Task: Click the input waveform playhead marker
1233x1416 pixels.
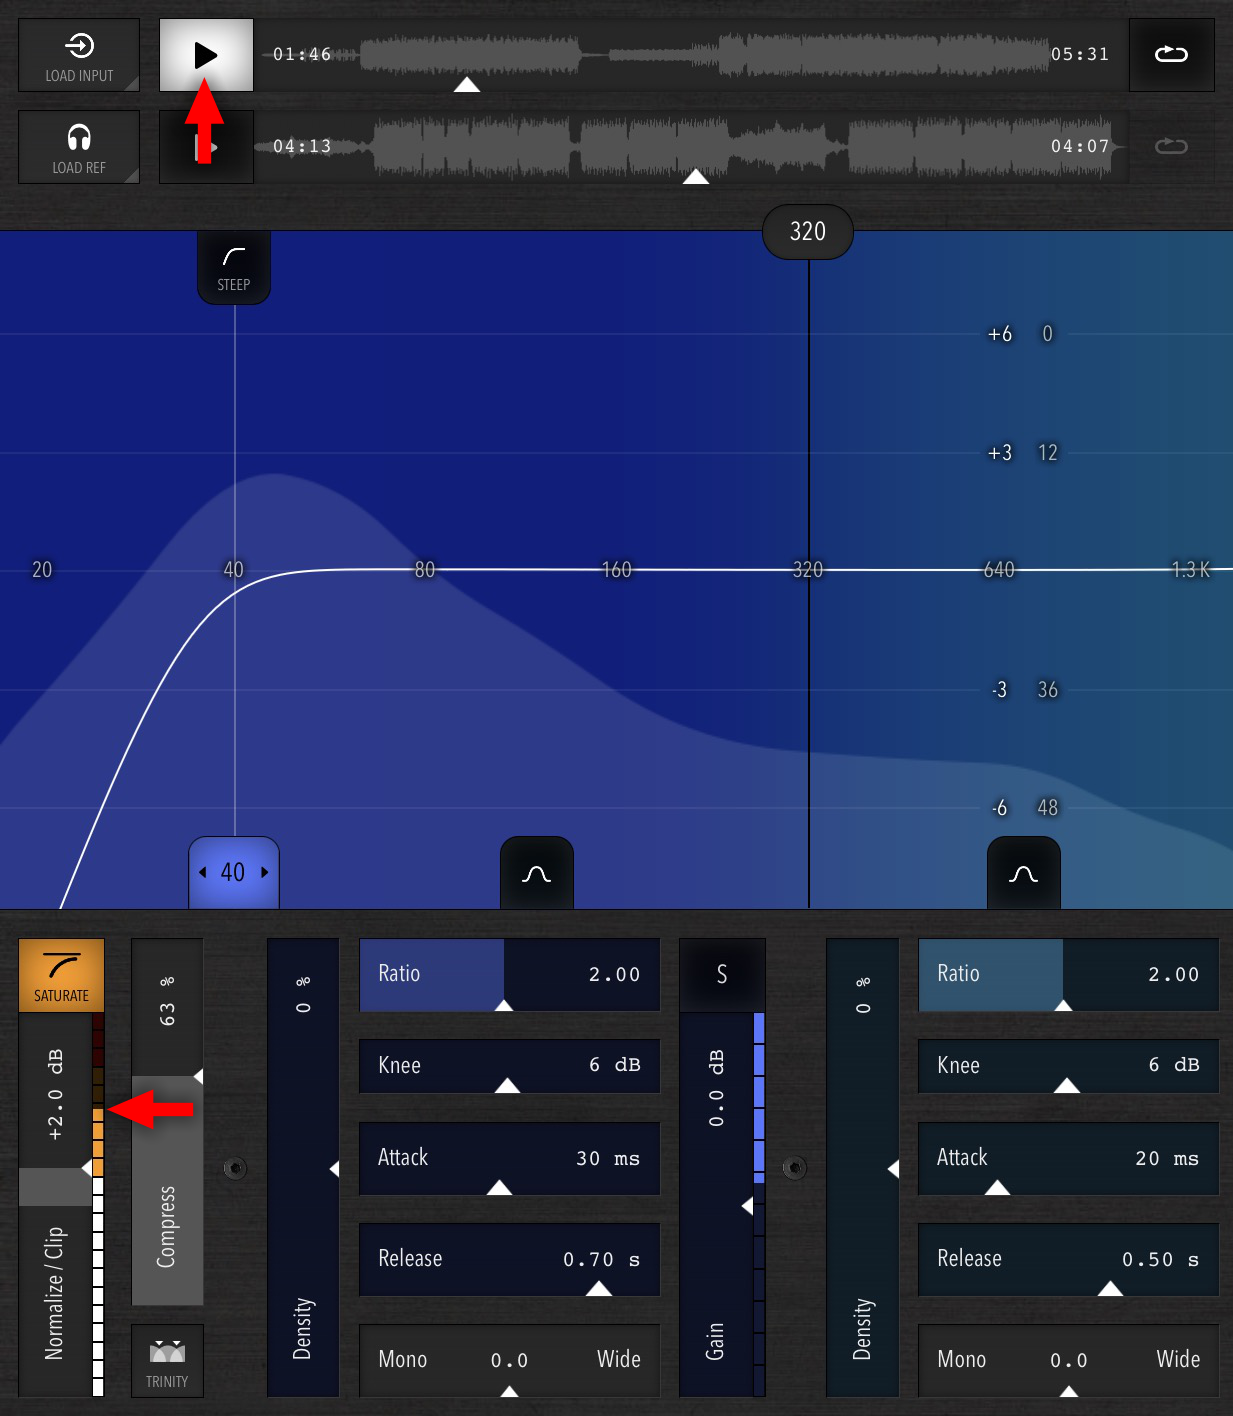Action: click(x=467, y=85)
